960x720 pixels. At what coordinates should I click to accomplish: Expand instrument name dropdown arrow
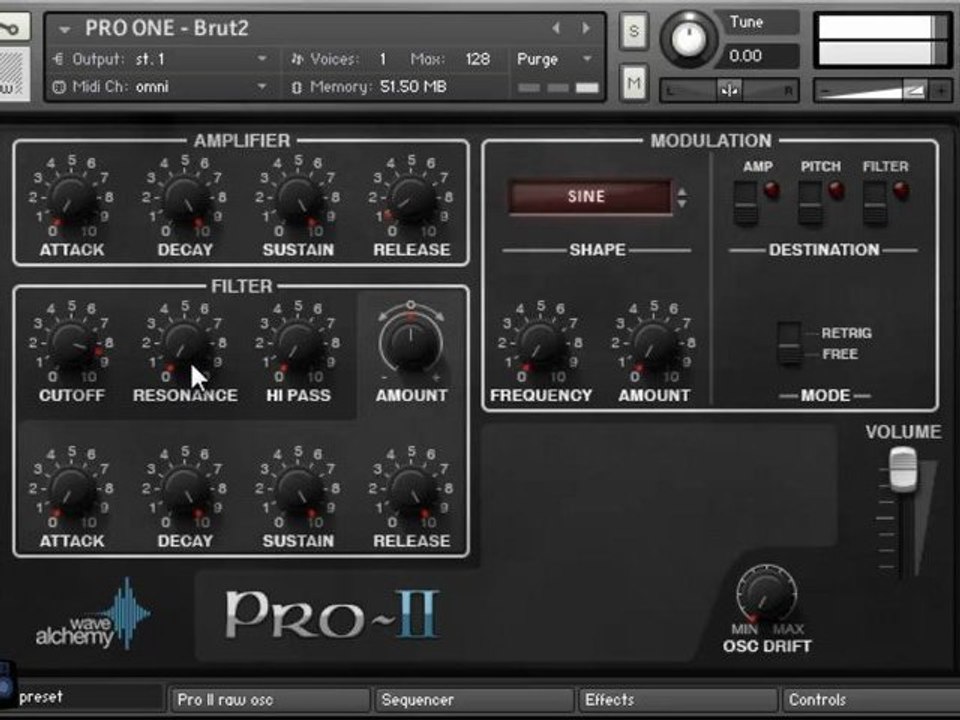coord(64,29)
